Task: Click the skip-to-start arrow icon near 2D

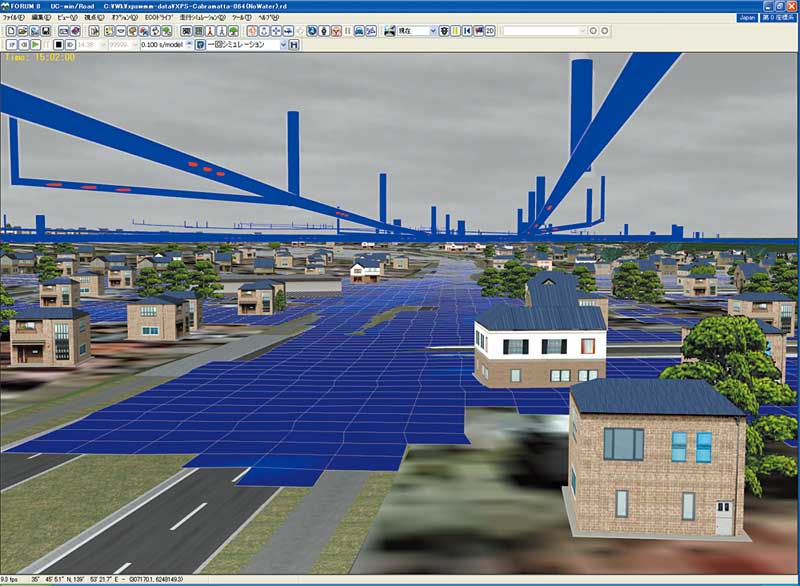Action: [467, 31]
